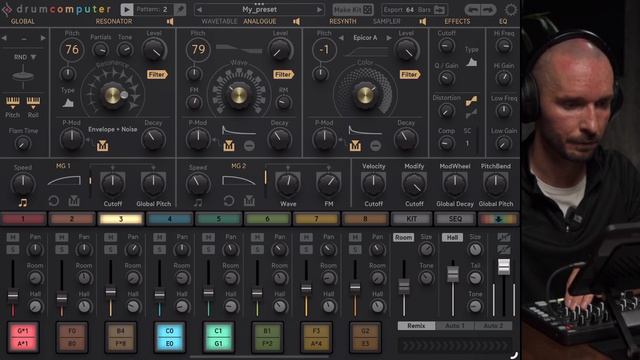The width and height of the screenshot is (640, 360).
Task: Mute the Resonator engine via speaker icon
Action: pyautogui.click(x=170, y=21)
